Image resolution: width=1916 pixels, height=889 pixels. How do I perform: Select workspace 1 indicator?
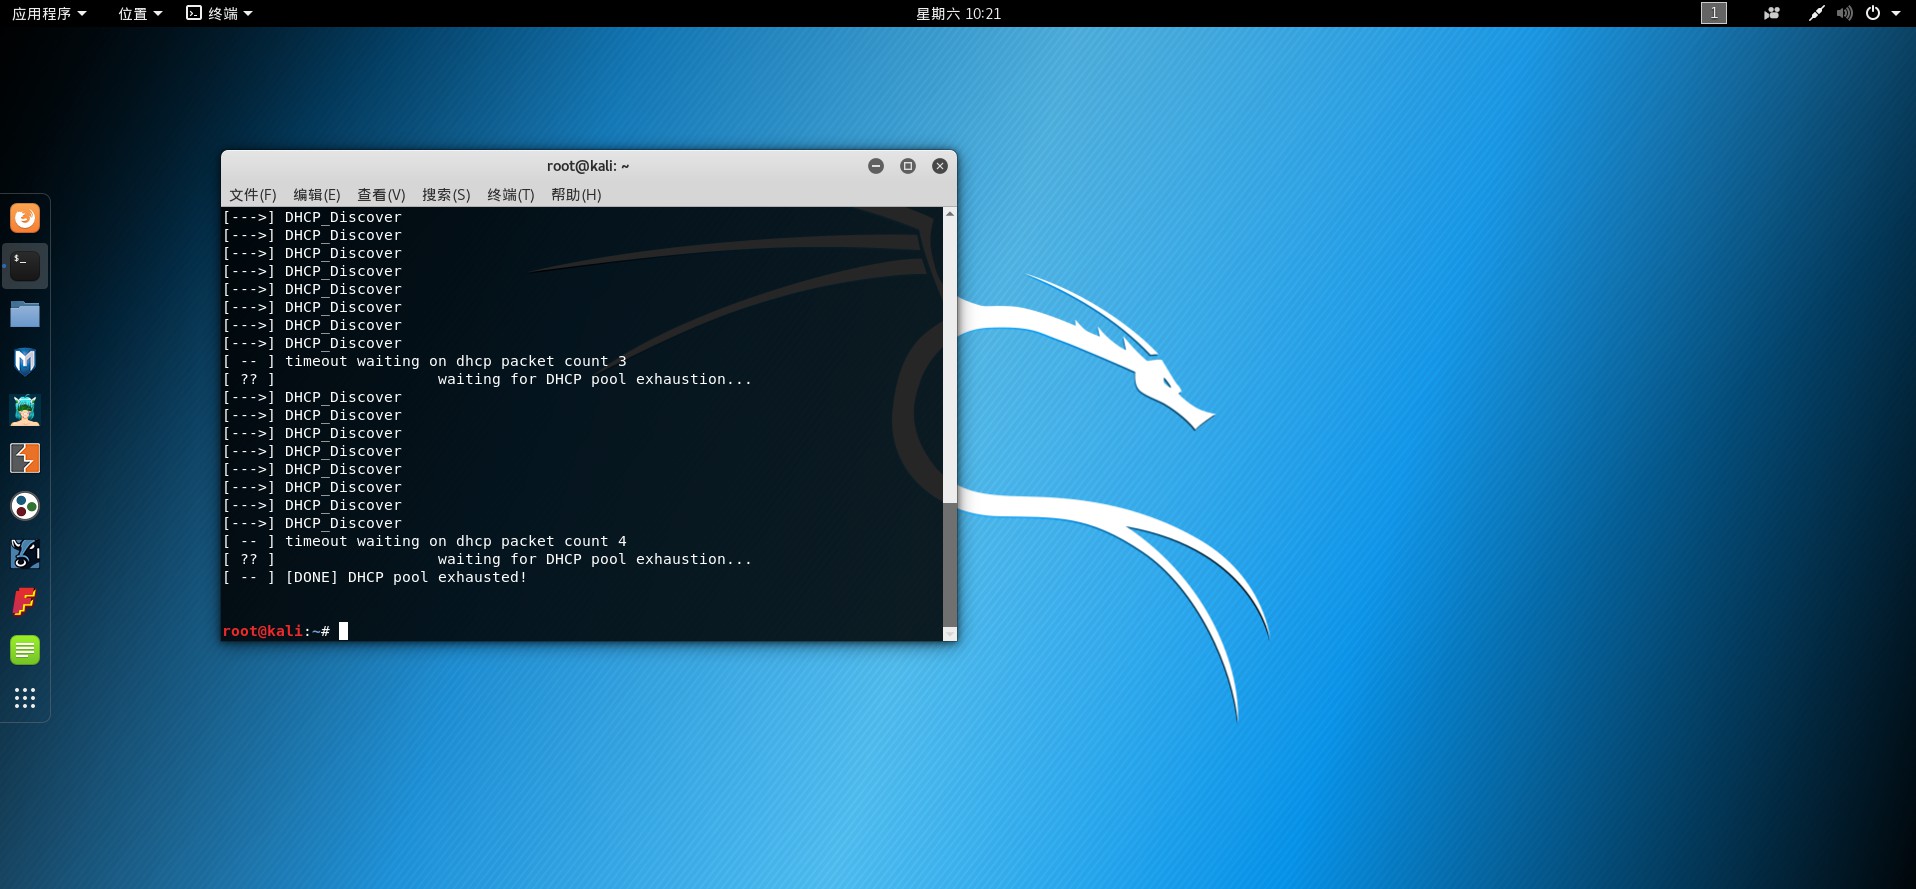pyautogui.click(x=1714, y=13)
